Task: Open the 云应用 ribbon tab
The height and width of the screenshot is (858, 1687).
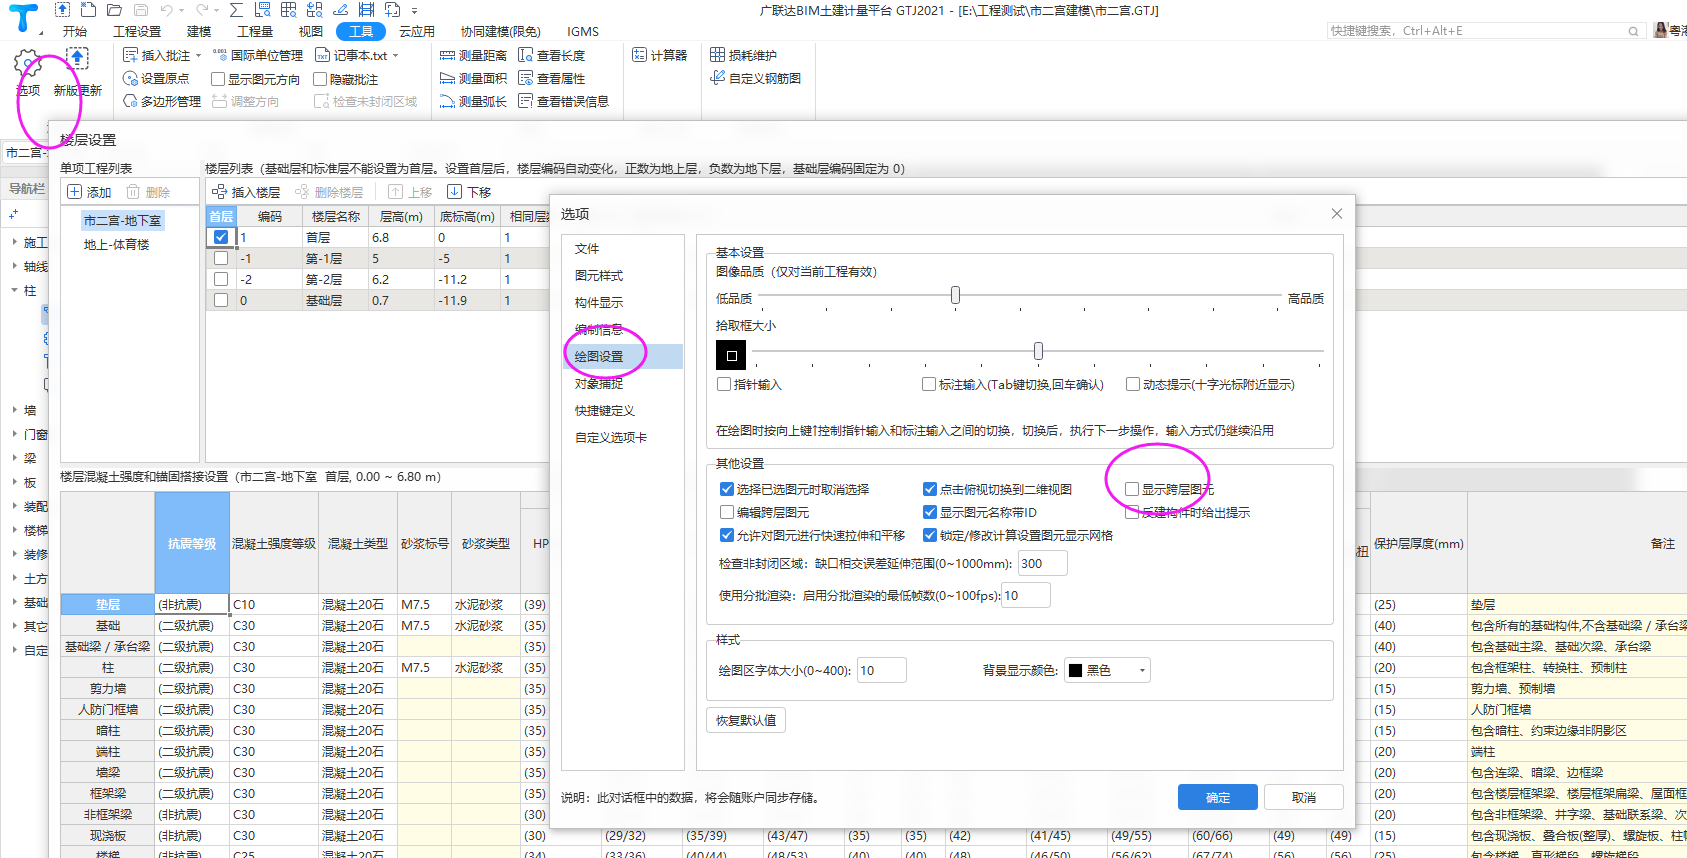Action: (417, 31)
